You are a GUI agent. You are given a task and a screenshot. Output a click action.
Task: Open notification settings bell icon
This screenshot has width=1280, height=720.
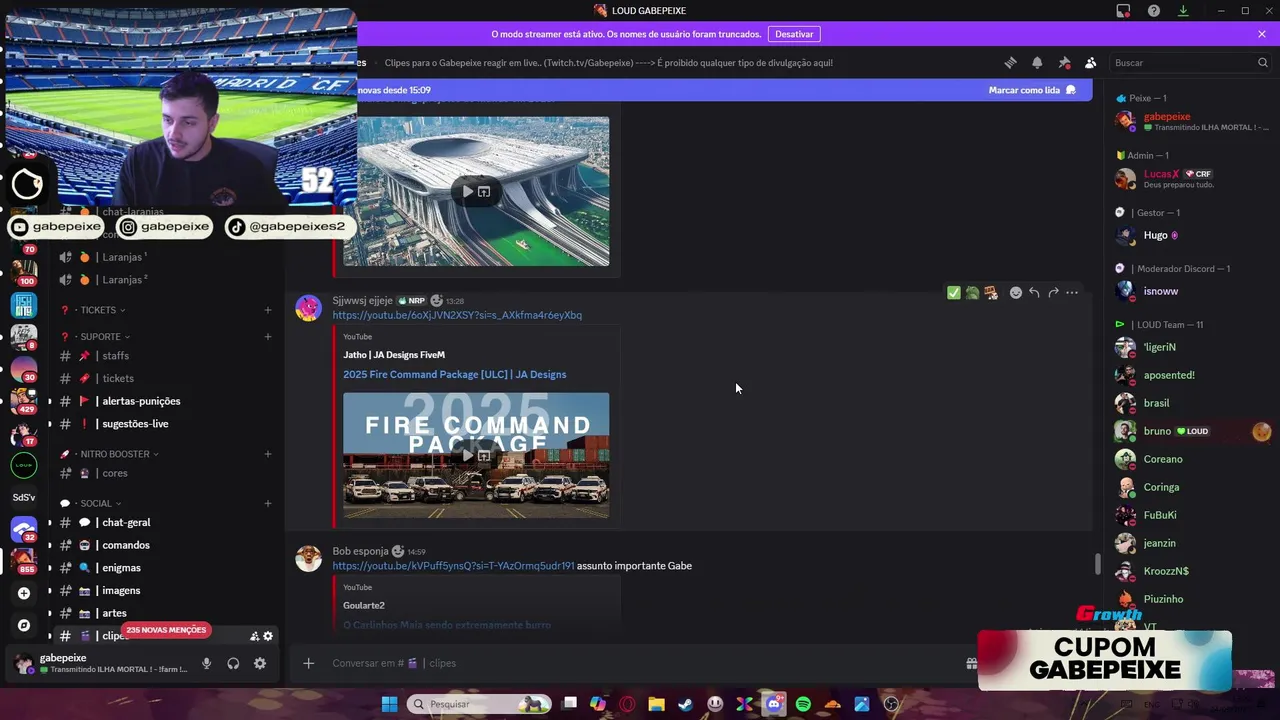click(1037, 62)
